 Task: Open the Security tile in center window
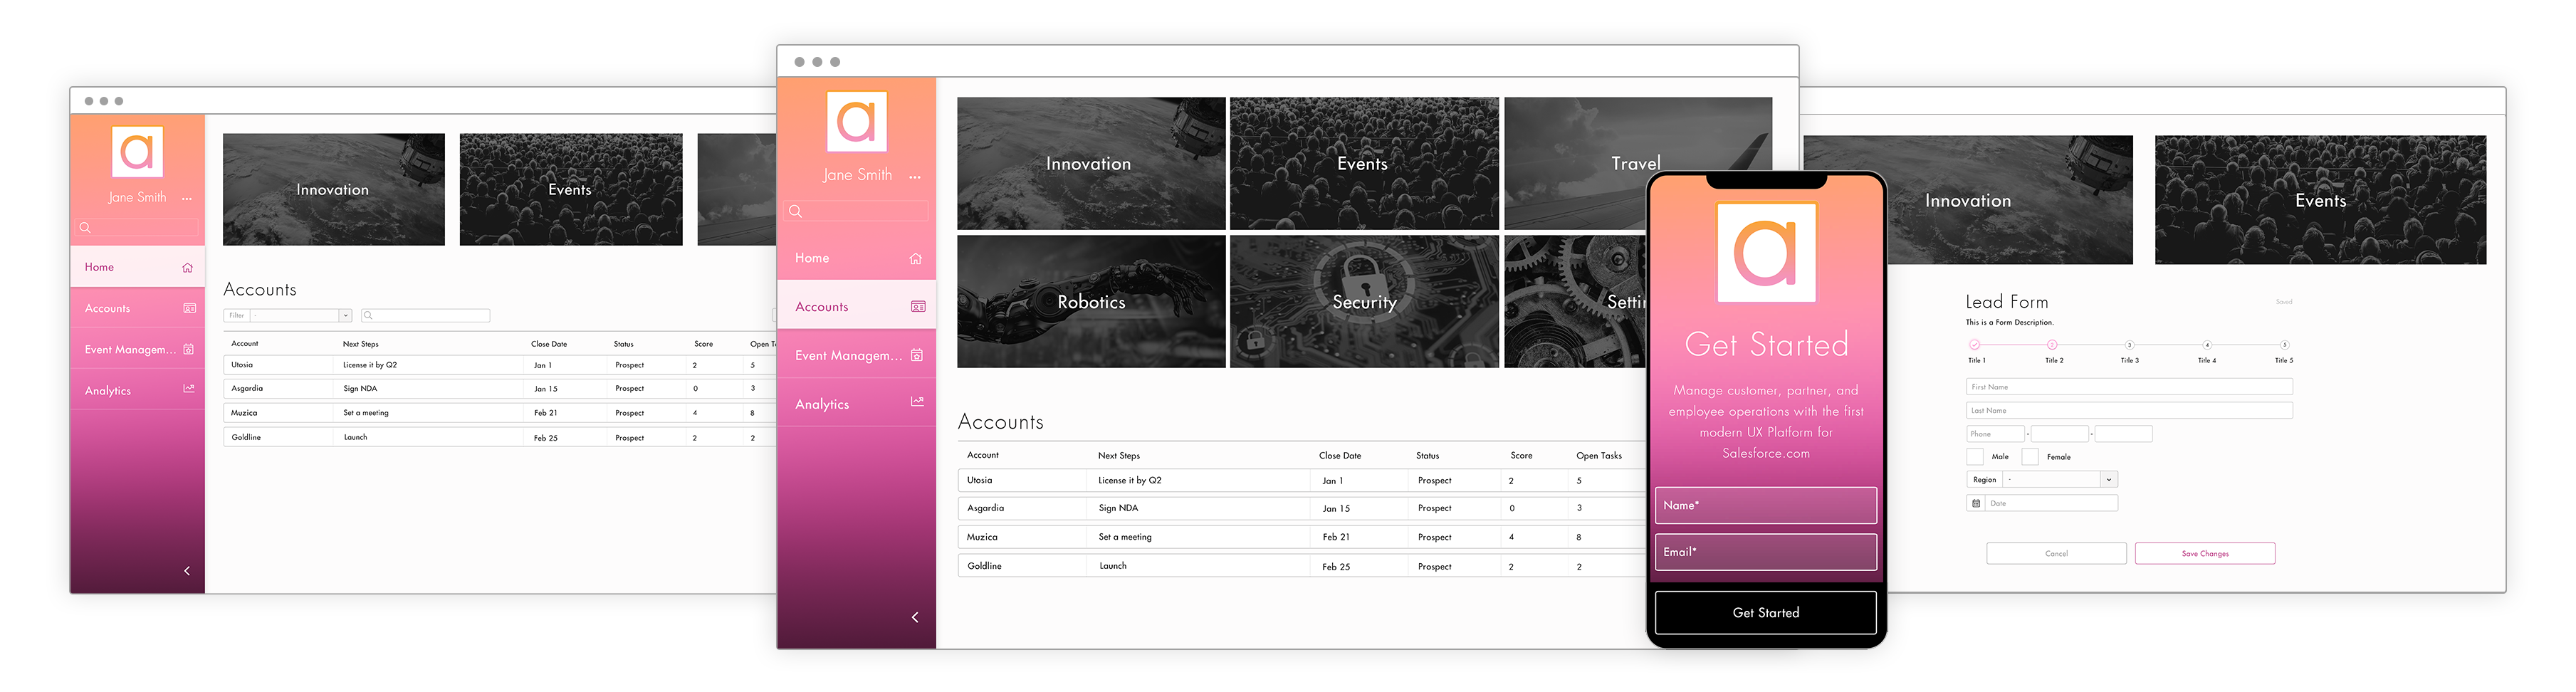click(1364, 301)
